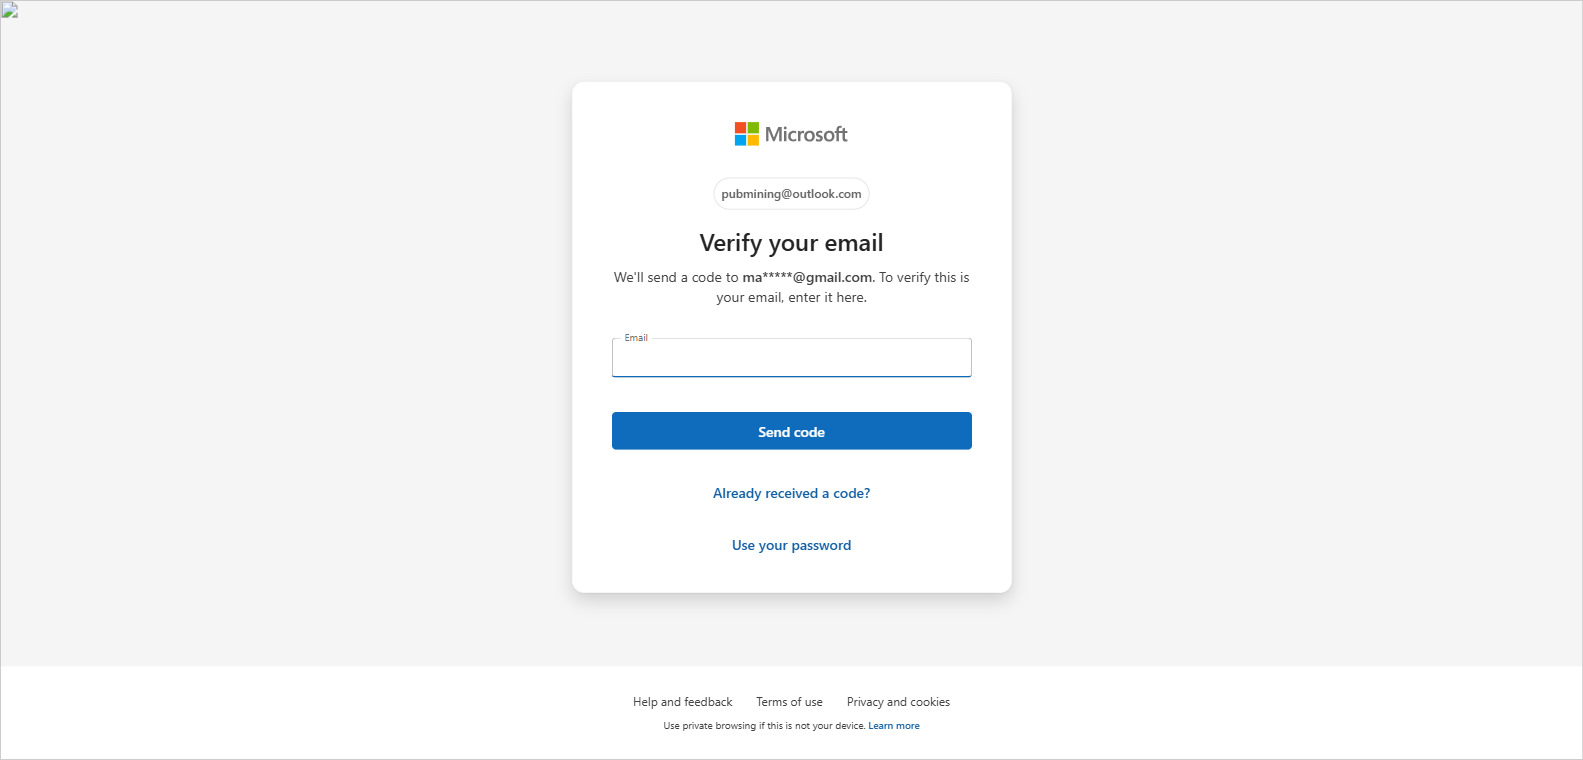Choose Use your password link

coord(791,545)
